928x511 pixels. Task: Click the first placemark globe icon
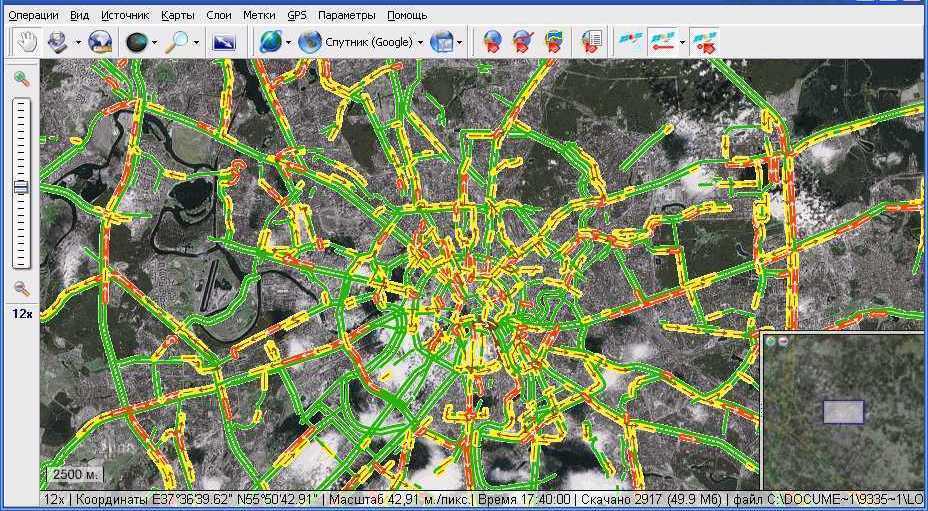(x=492, y=41)
